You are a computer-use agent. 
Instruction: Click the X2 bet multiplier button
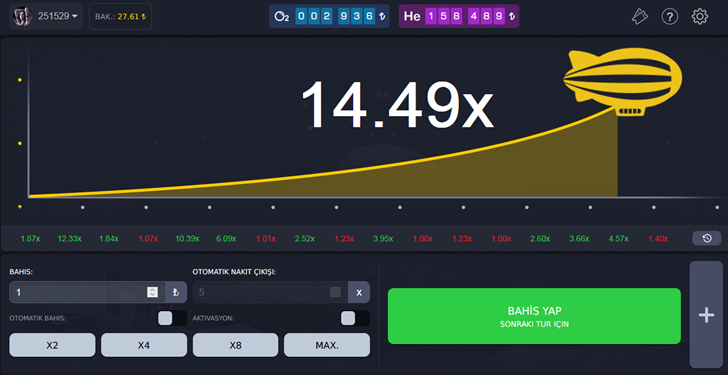52,345
